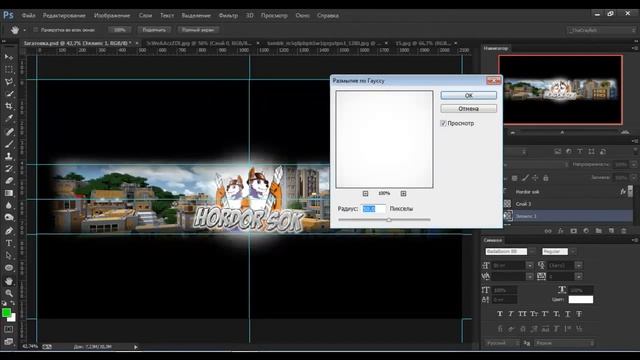Toggle Underline text style
This screenshot has height=360, width=640.
[x=568, y=314]
